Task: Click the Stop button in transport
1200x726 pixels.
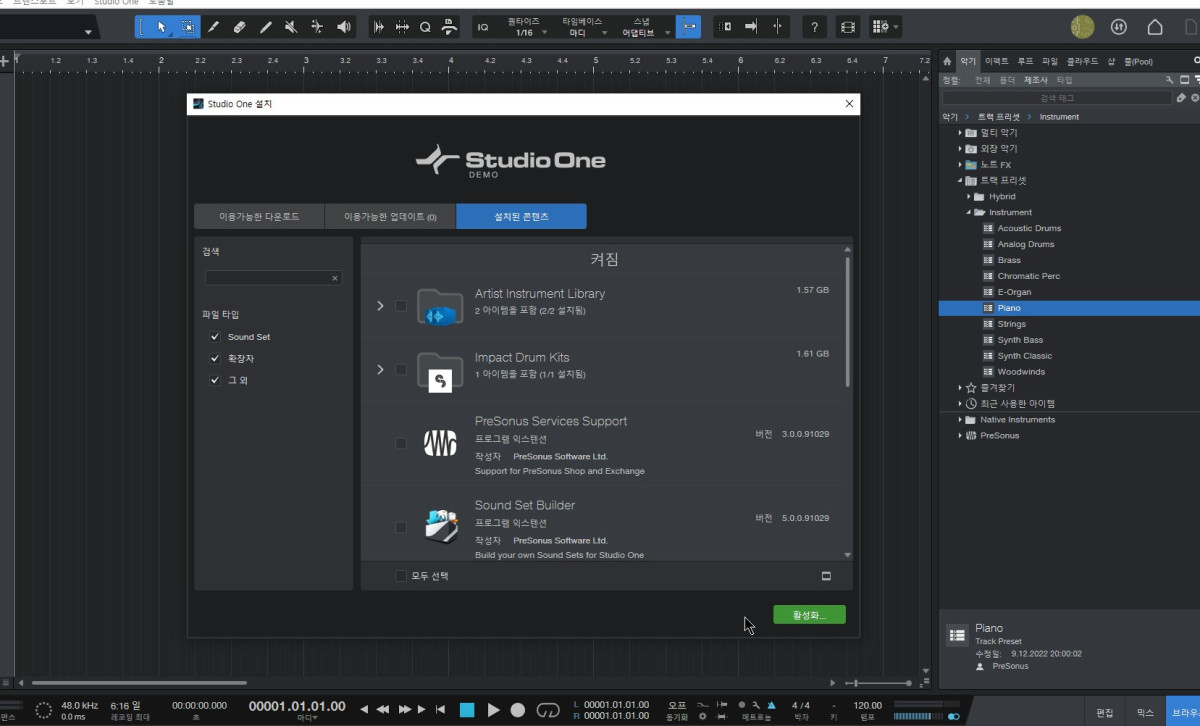Action: [467, 710]
